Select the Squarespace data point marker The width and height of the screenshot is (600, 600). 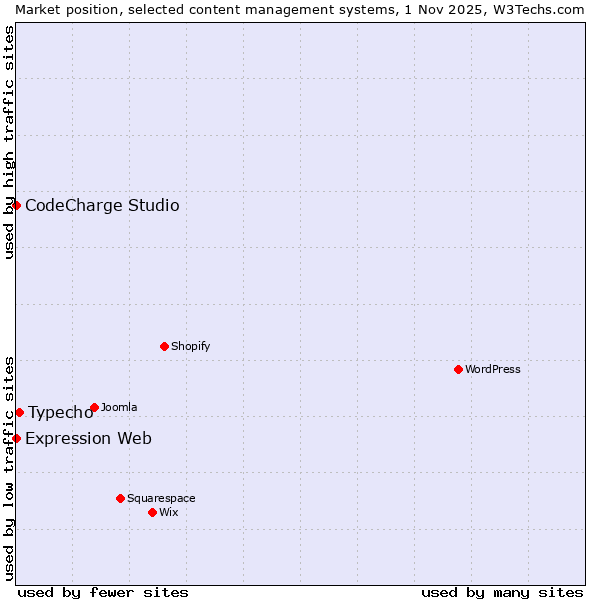click(120, 498)
